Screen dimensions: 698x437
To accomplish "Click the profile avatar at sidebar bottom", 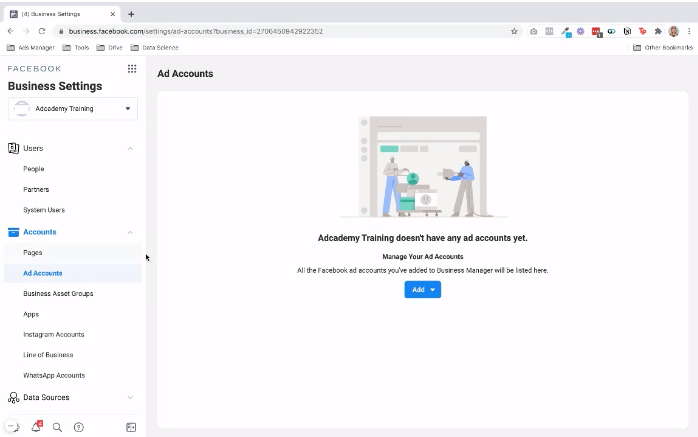I will (x=13, y=427).
